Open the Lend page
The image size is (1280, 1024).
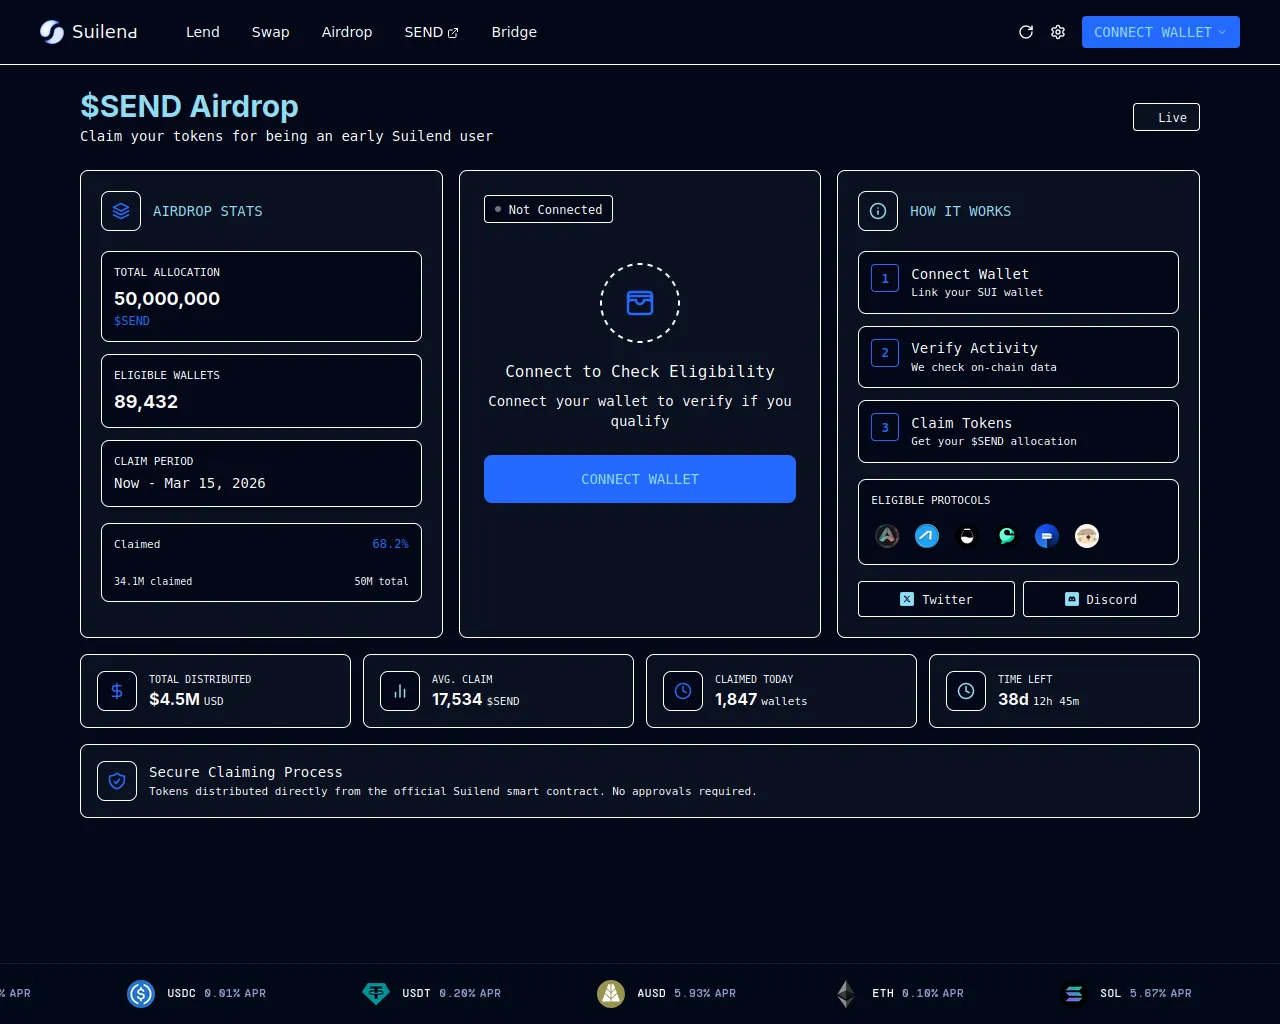tap(203, 32)
